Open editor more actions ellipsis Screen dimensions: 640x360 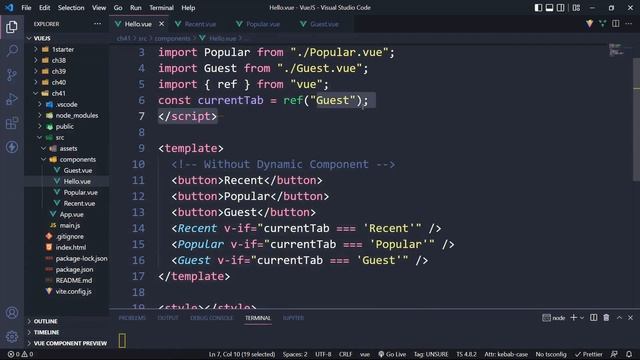click(x=629, y=24)
